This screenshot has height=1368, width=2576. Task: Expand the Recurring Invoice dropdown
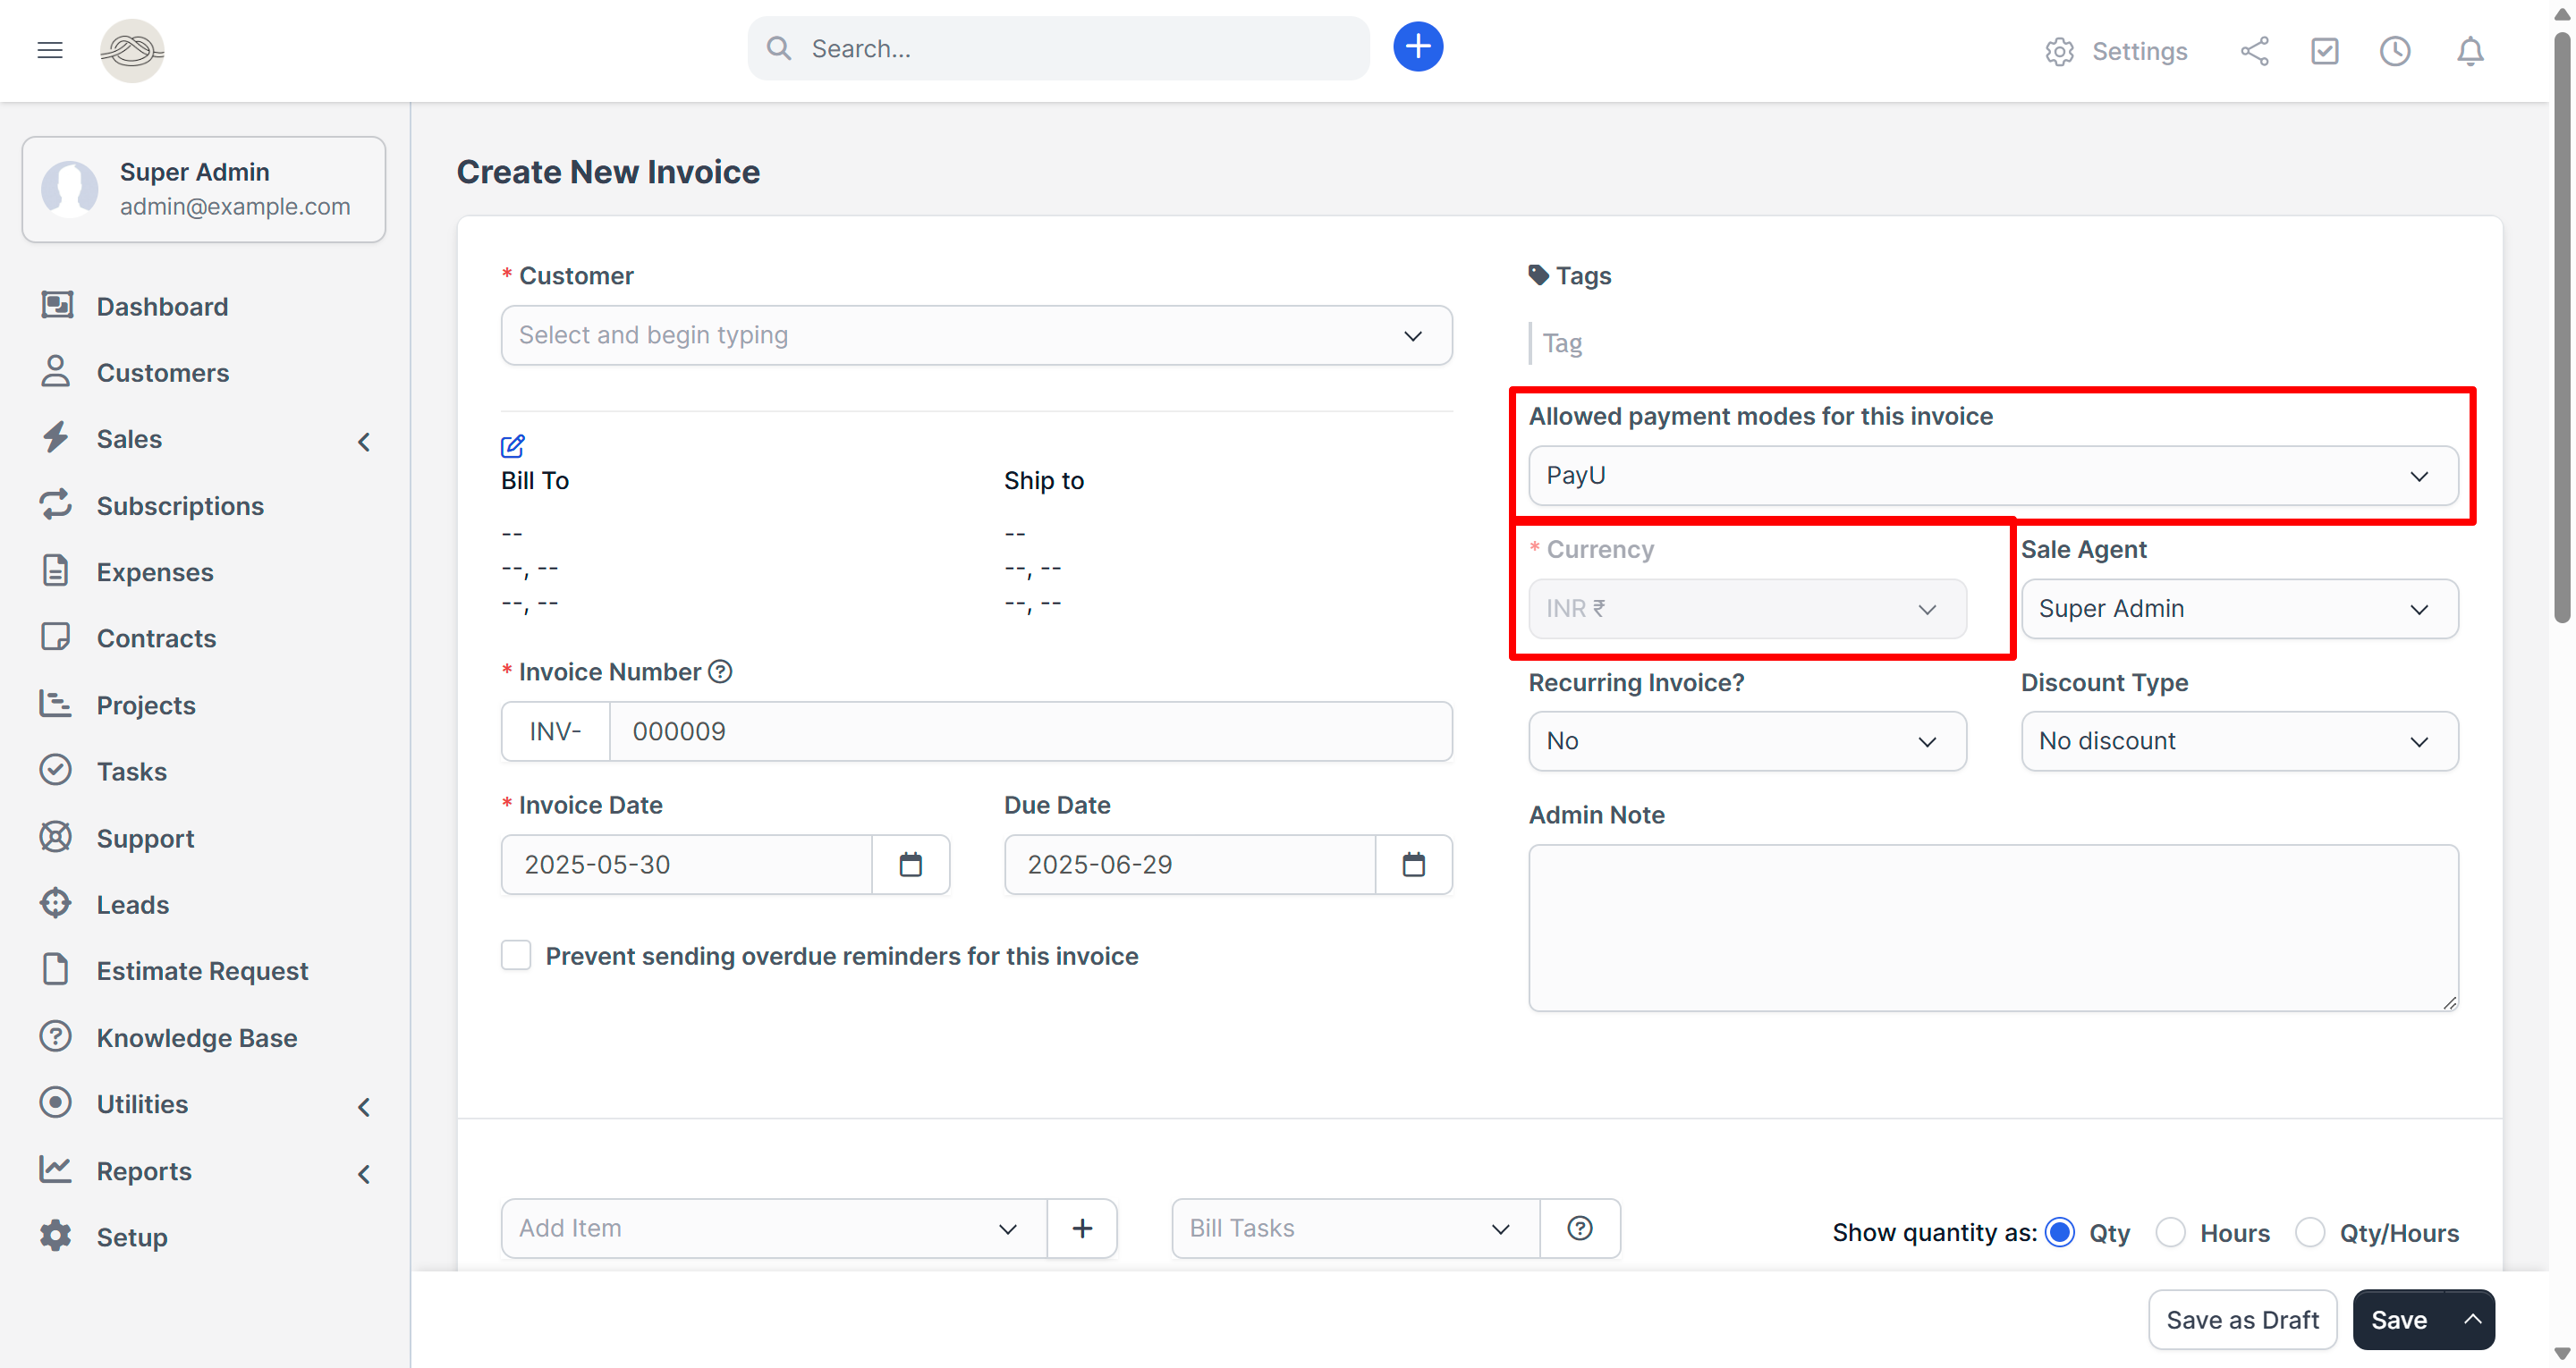(1746, 741)
